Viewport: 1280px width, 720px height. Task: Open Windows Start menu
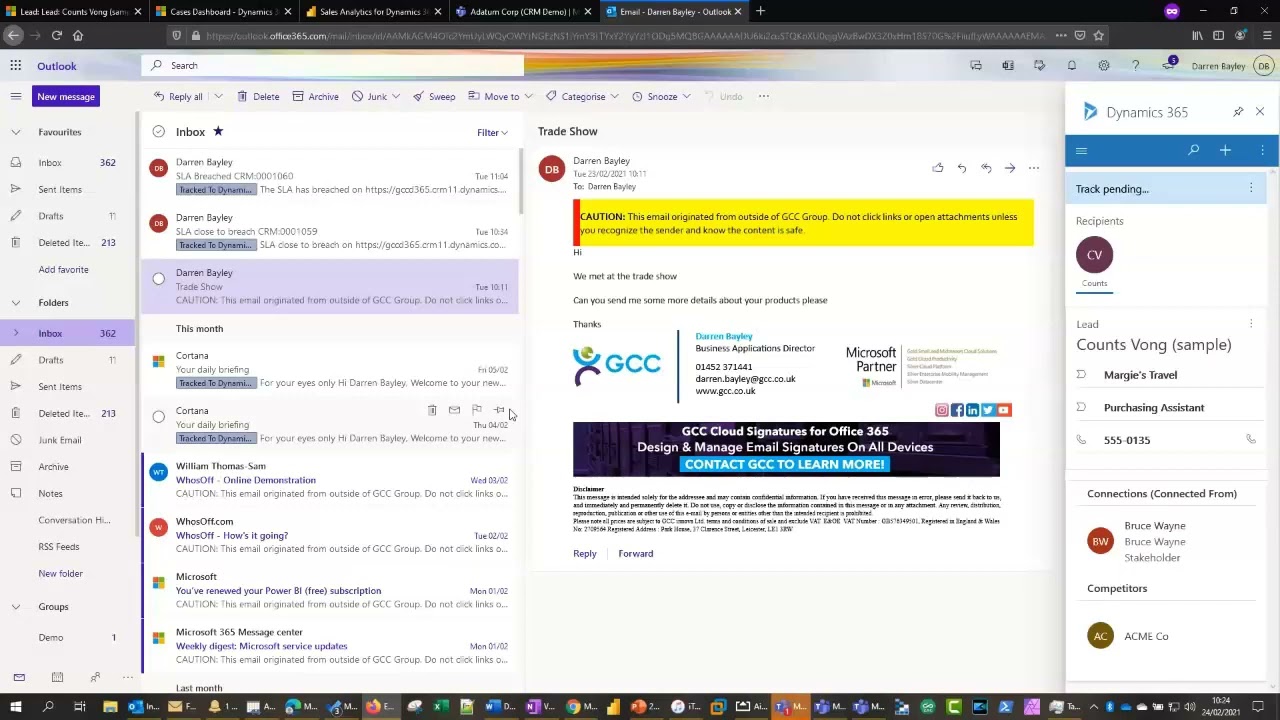15,707
